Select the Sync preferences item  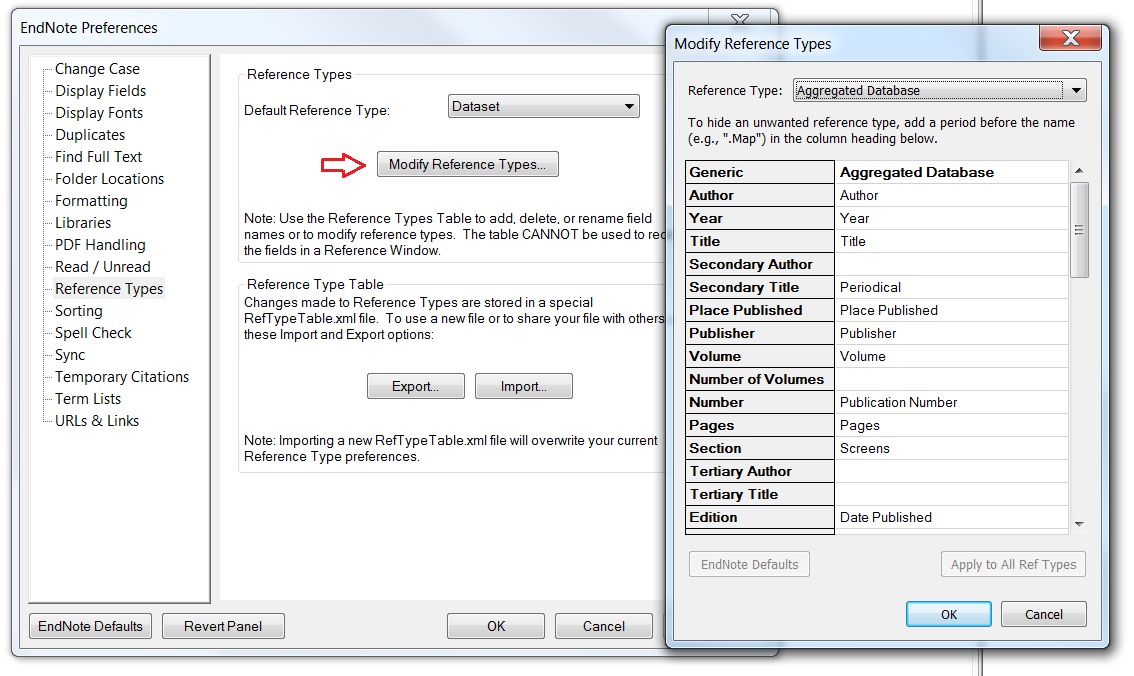(x=70, y=355)
